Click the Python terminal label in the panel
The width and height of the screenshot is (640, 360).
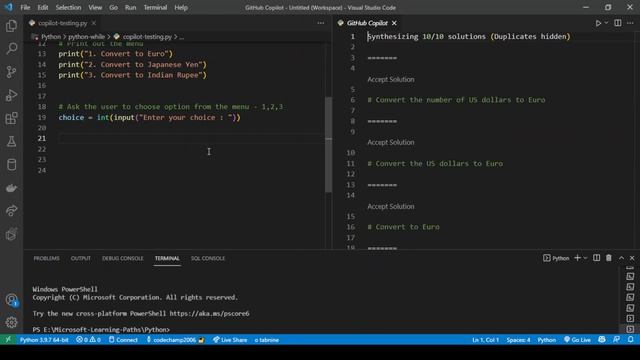coord(556,258)
